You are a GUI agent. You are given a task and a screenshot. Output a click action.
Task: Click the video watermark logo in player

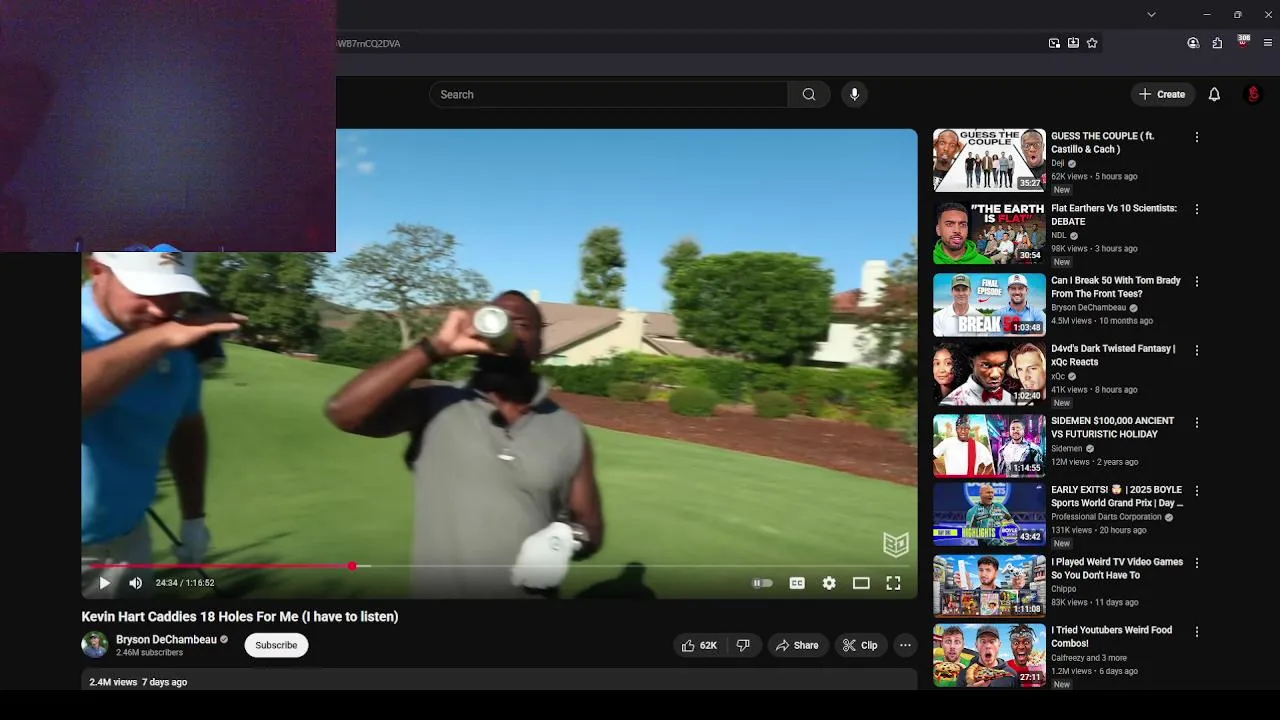tap(895, 543)
